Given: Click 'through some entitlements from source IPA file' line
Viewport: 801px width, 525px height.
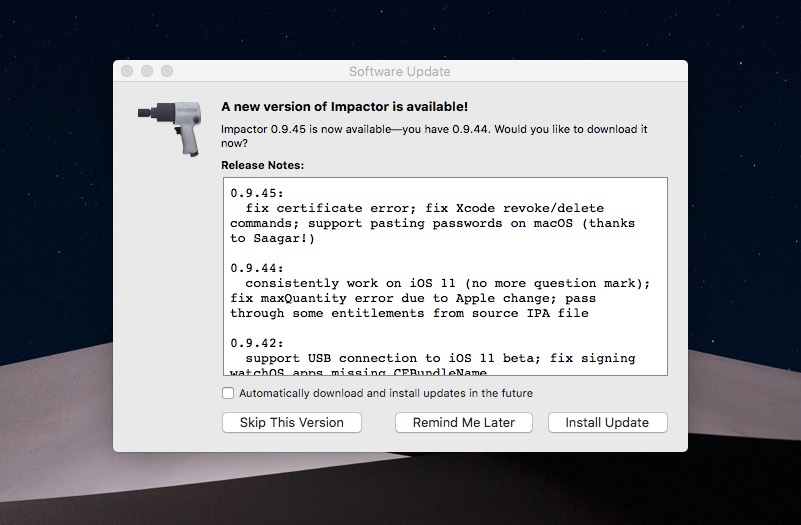Looking at the screenshot, I should (409, 313).
